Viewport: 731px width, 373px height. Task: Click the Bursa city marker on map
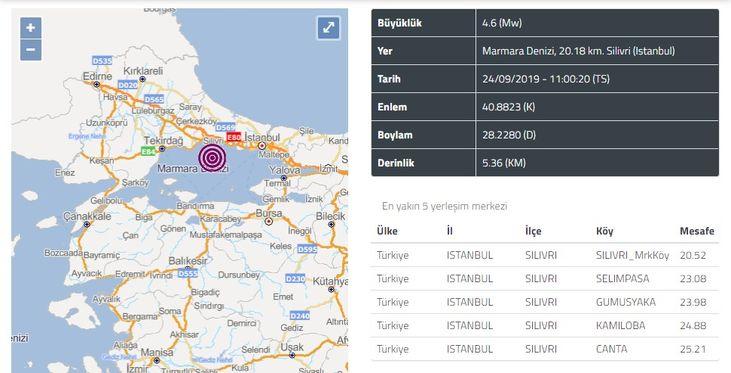(x=269, y=221)
